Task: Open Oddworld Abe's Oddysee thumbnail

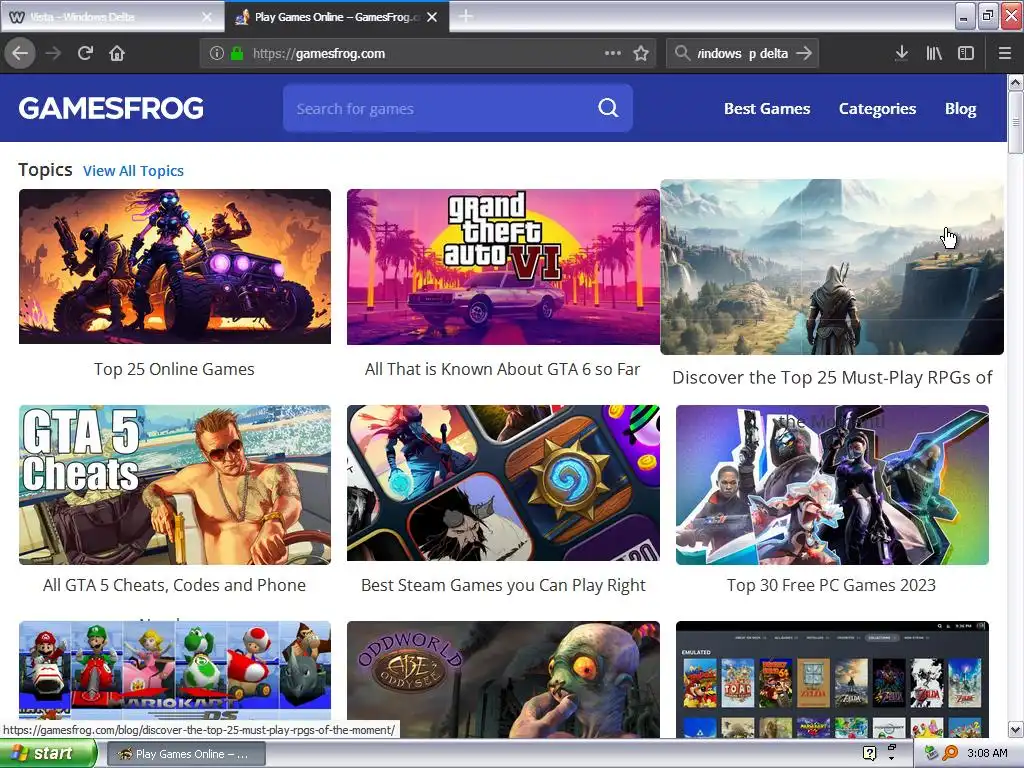Action: tap(504, 680)
